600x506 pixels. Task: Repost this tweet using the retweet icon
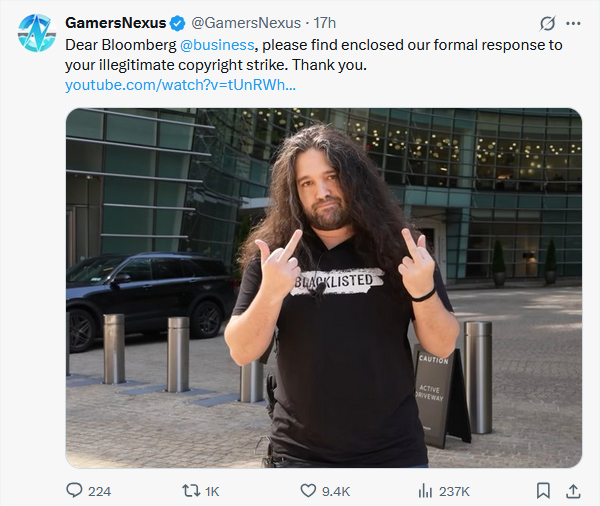(x=191, y=491)
